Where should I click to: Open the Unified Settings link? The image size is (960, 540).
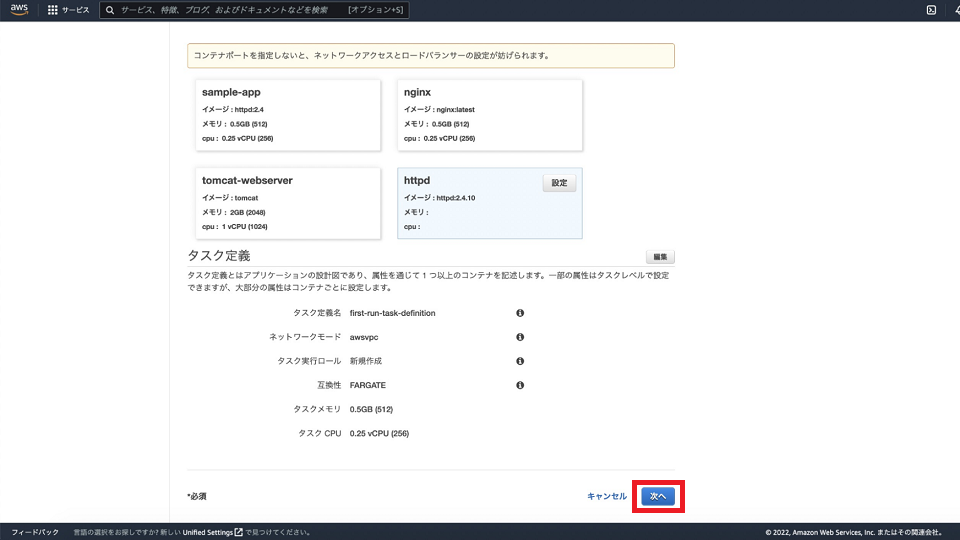212,532
